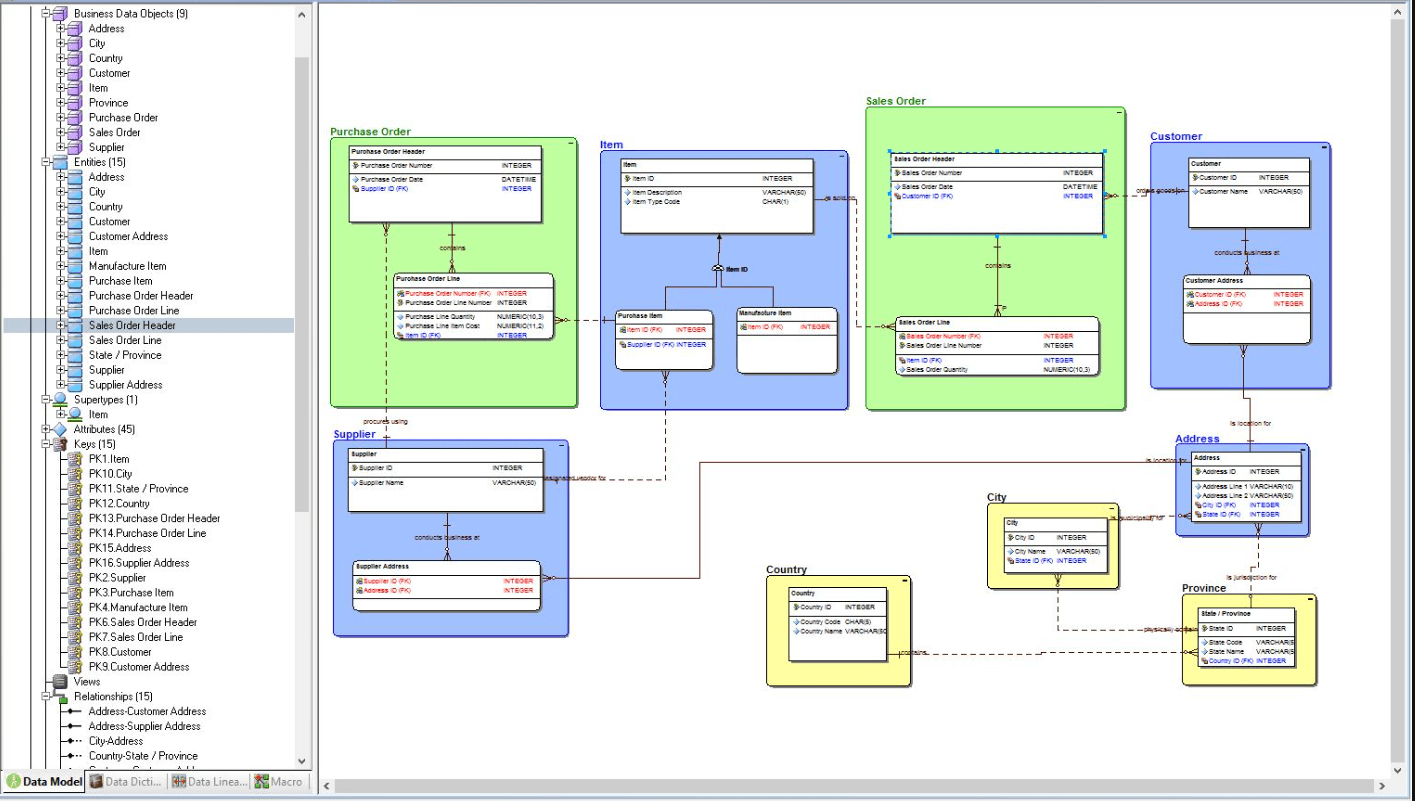Select Sales Order Header in the tree
1415x801 pixels.
[129, 325]
